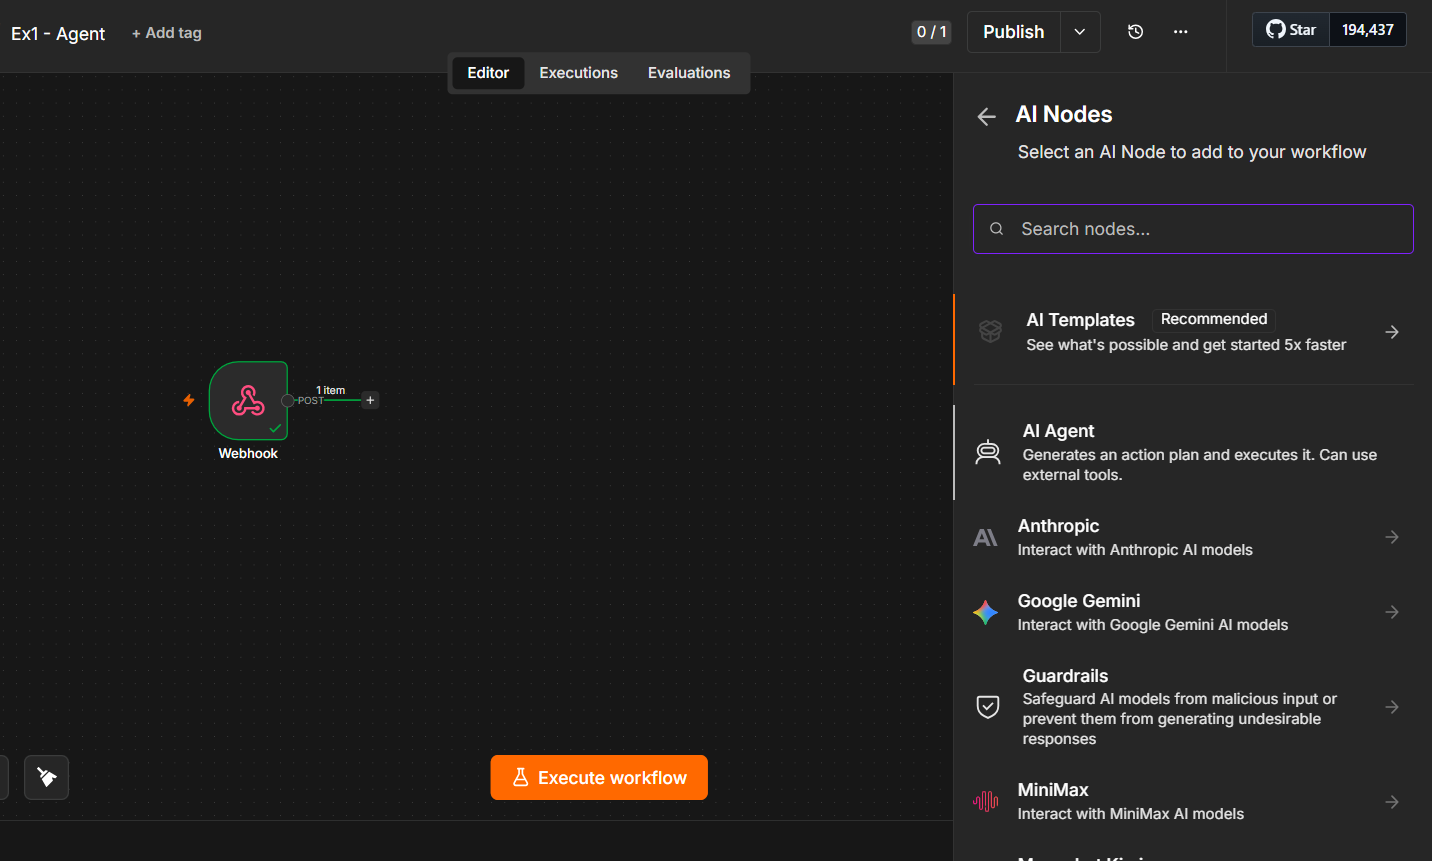
Task: Click the AI Templates cube icon
Action: [990, 332]
